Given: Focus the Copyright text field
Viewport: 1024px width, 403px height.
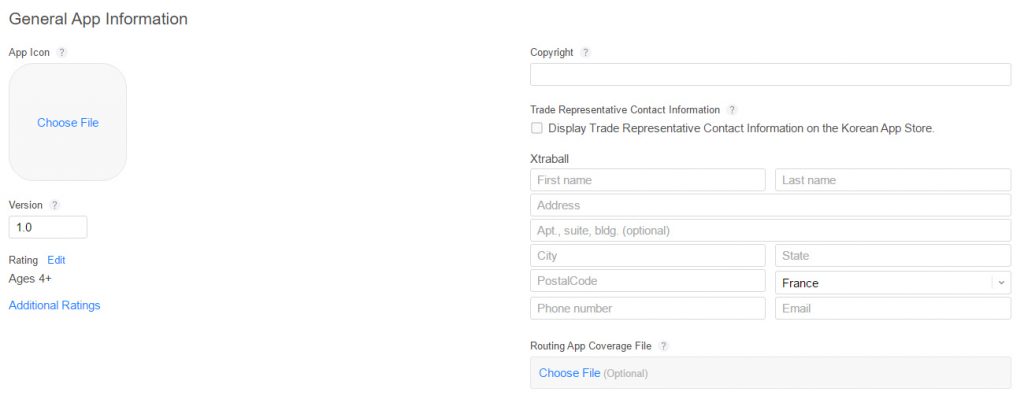Looking at the screenshot, I should (770, 75).
